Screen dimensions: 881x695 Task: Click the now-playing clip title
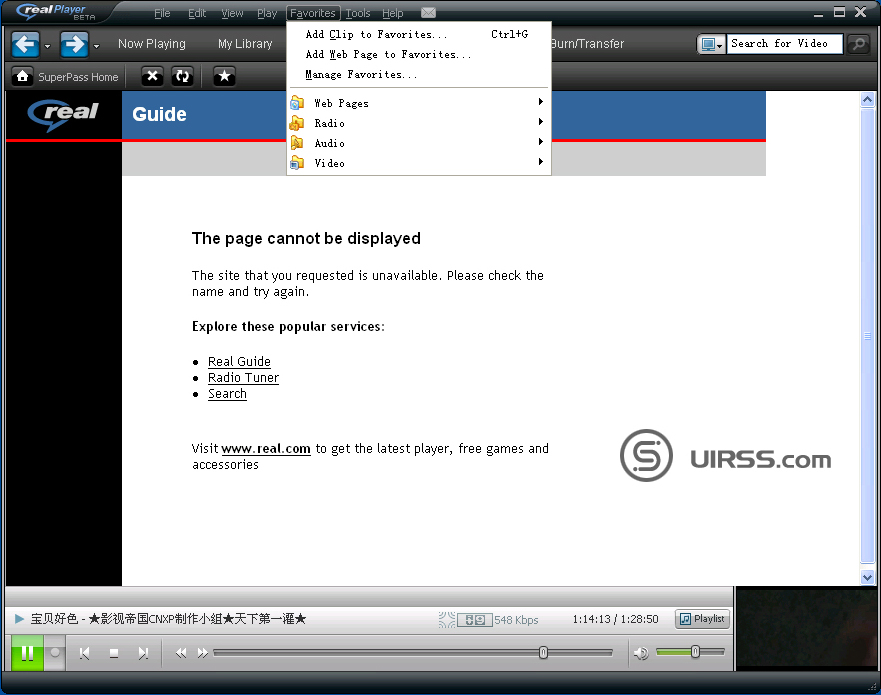tap(169, 619)
